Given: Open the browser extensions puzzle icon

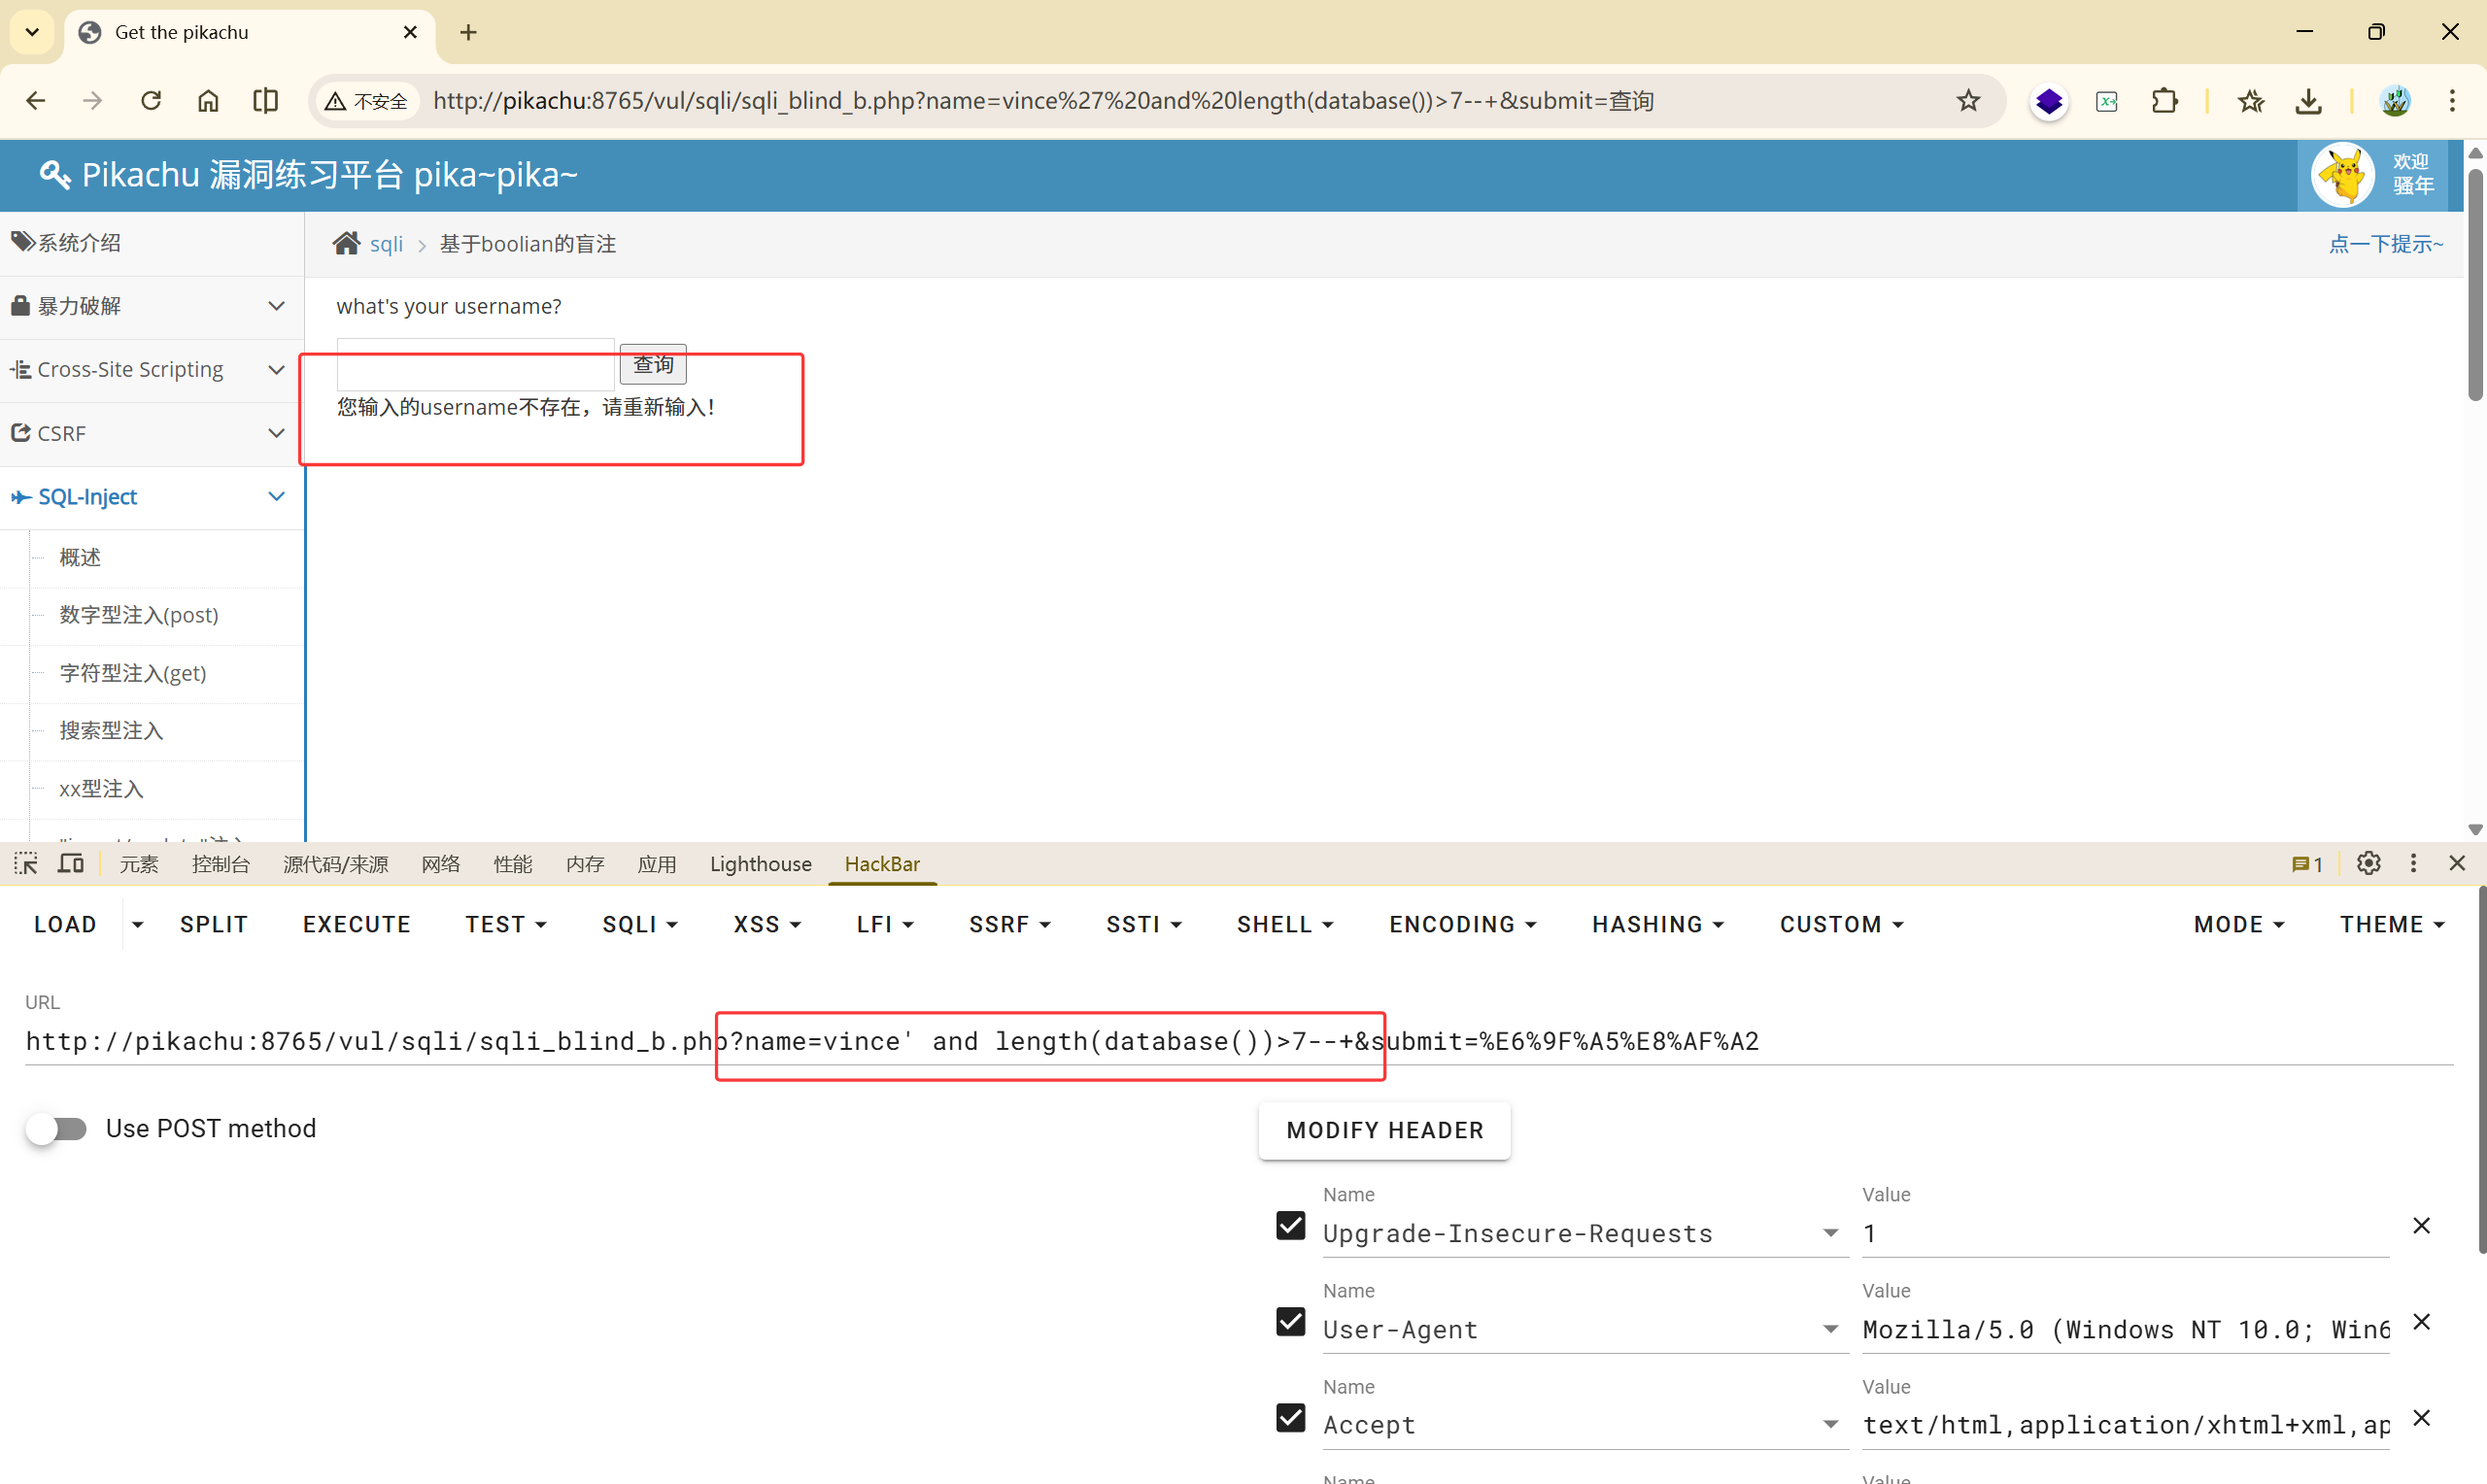Looking at the screenshot, I should click(2164, 101).
